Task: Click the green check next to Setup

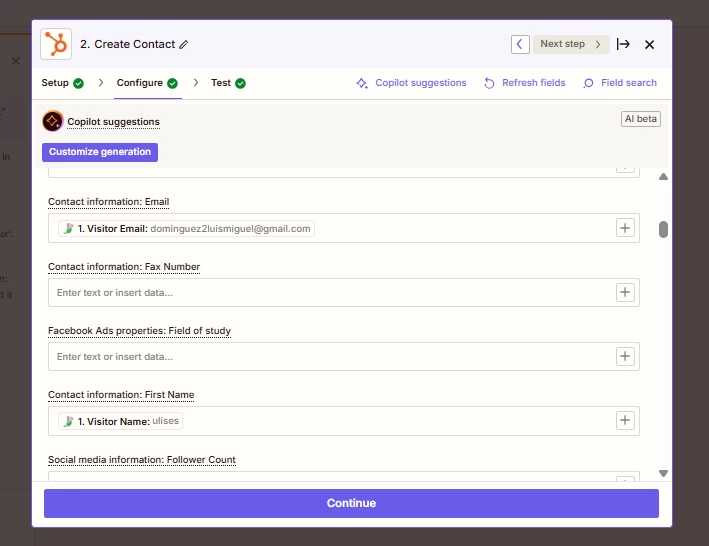Action: pos(78,84)
